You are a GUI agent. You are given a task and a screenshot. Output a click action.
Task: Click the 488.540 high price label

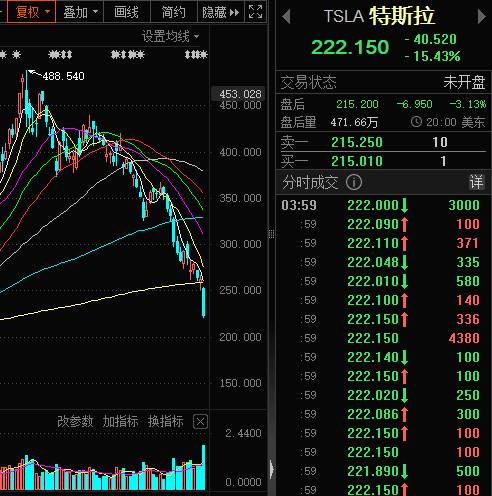63,76
